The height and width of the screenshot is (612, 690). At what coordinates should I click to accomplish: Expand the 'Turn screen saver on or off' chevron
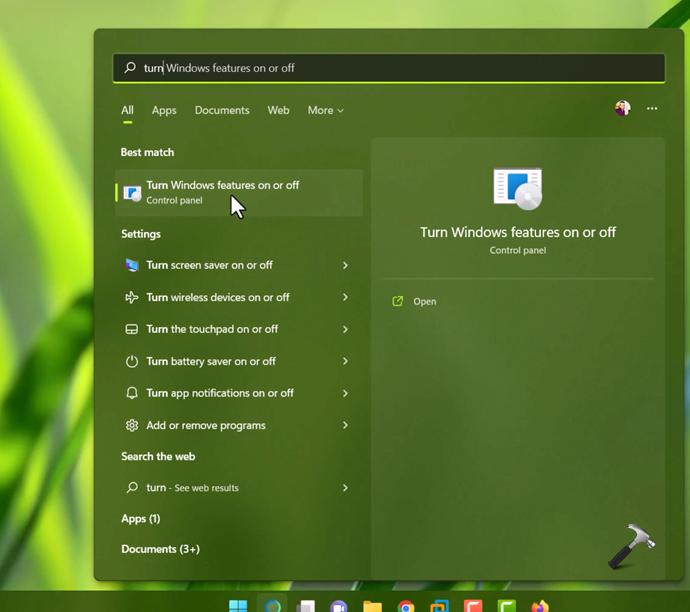pos(345,265)
